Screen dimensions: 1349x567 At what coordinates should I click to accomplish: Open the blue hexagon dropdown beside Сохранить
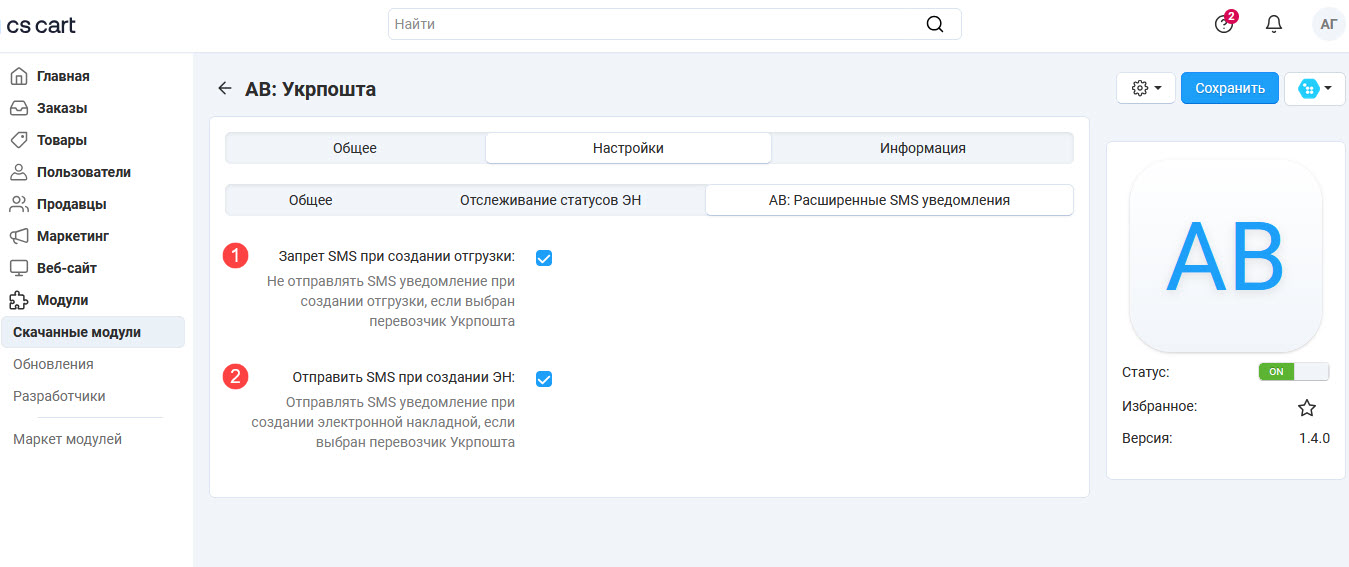(1314, 88)
